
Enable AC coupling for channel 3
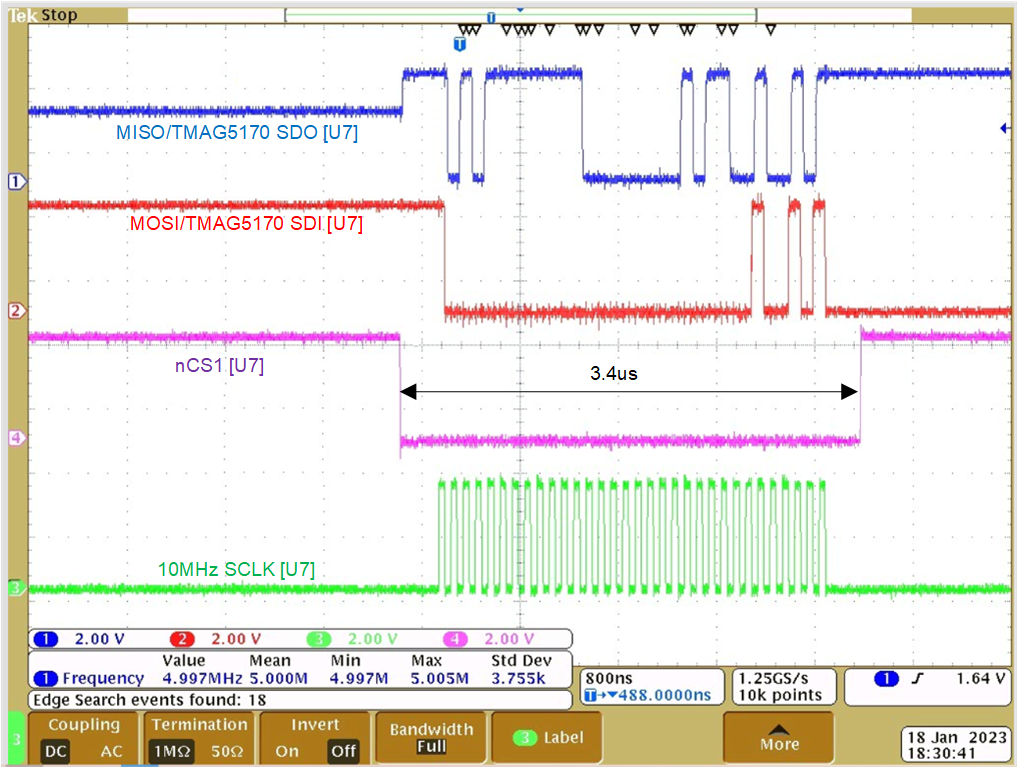pos(111,751)
